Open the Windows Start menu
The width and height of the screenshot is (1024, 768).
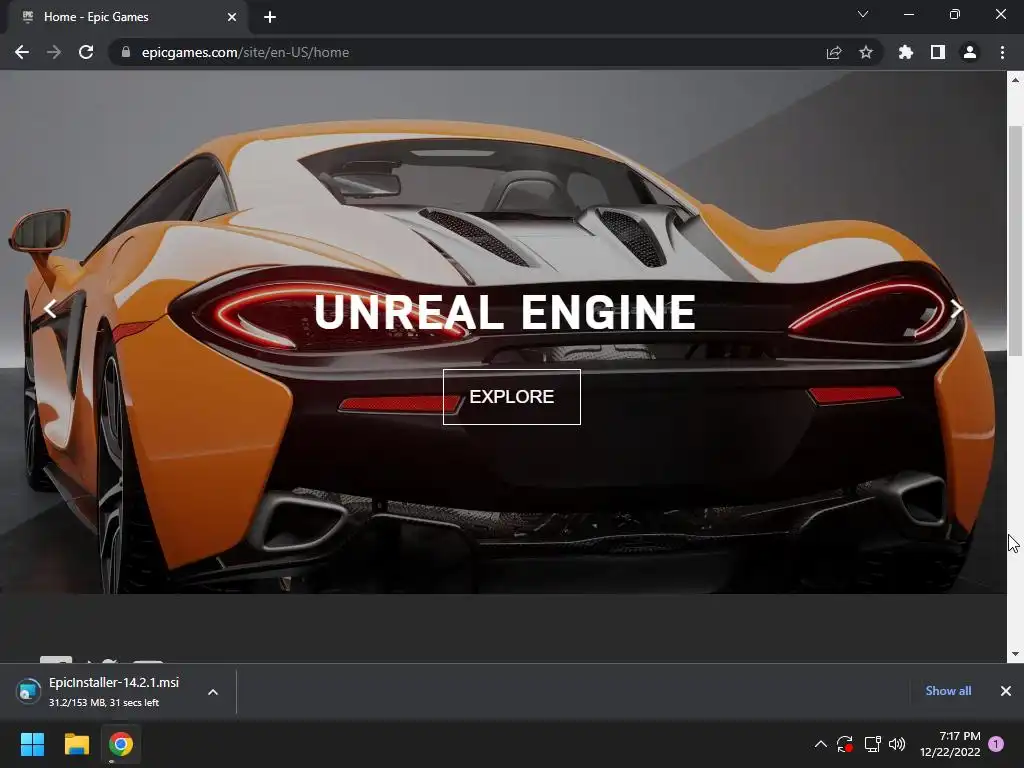tap(32, 744)
